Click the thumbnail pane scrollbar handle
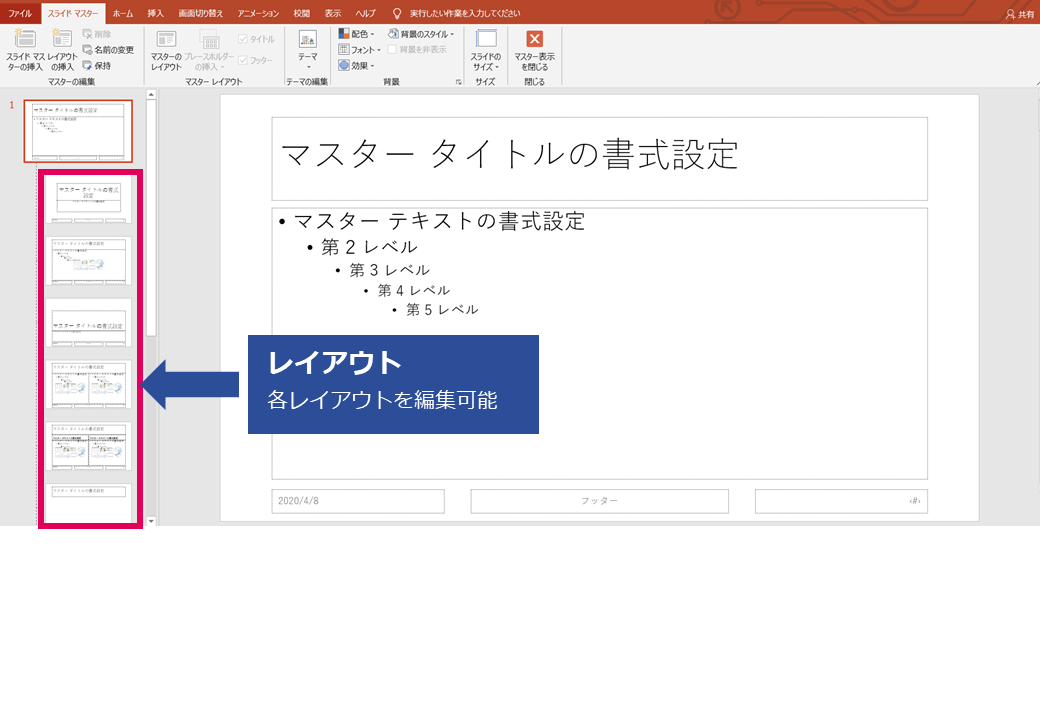This screenshot has height=720, width=1040. (151, 219)
